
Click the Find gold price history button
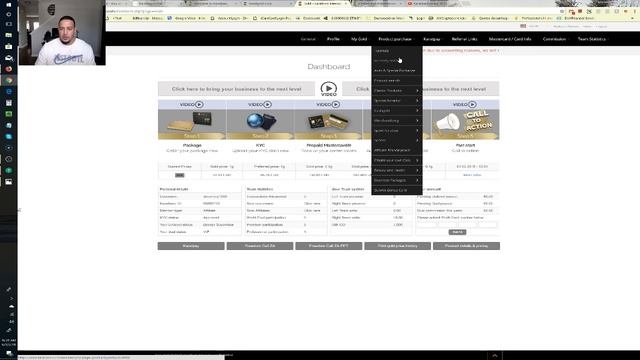(x=398, y=246)
